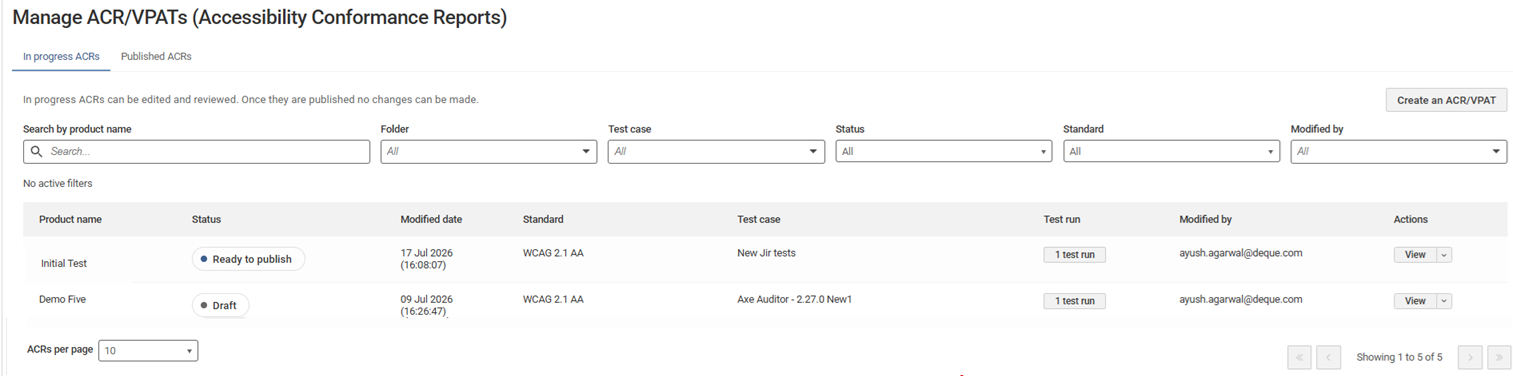
Task: Click Axe Auditor - 2.27.0 New1 cell
Action: pos(794,299)
